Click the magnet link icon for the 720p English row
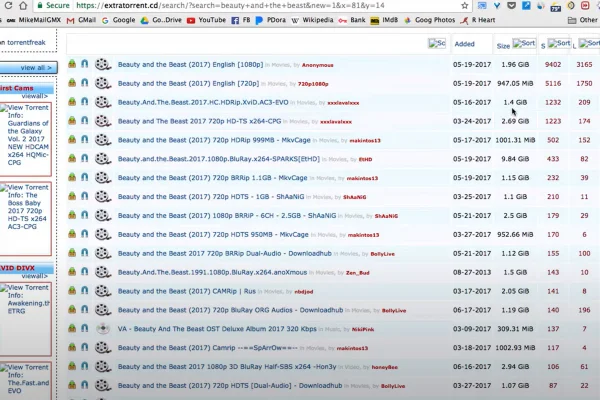Viewport: 600px width, 400px height. pyautogui.click(x=85, y=83)
